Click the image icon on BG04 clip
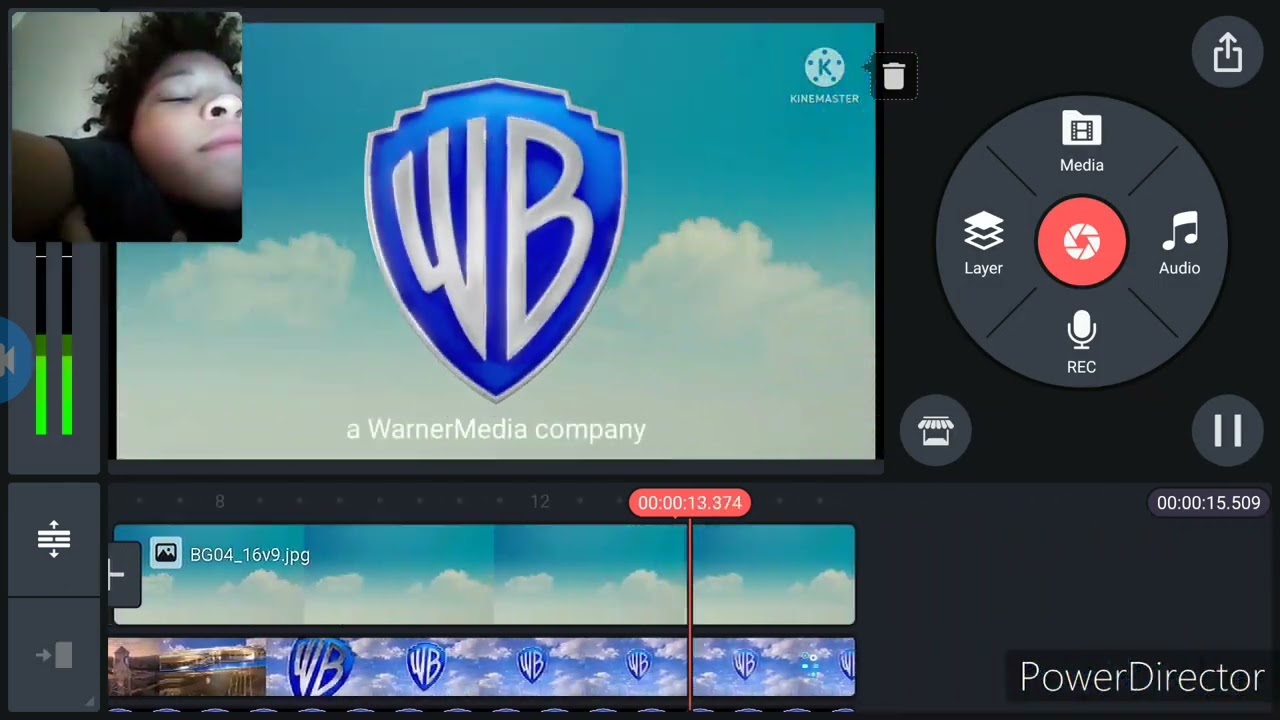 [x=166, y=553]
